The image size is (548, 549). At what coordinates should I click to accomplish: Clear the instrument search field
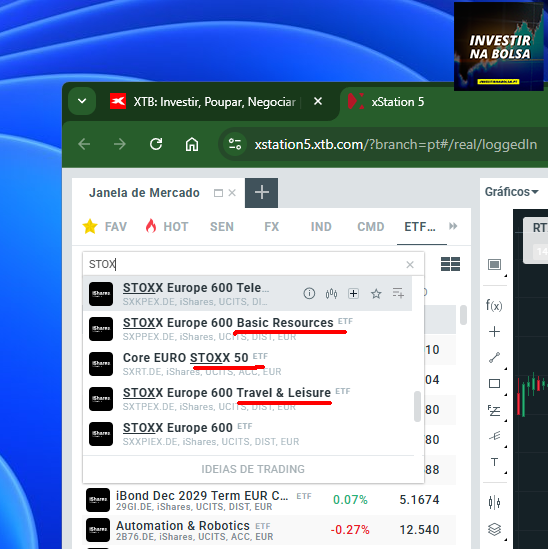(410, 265)
